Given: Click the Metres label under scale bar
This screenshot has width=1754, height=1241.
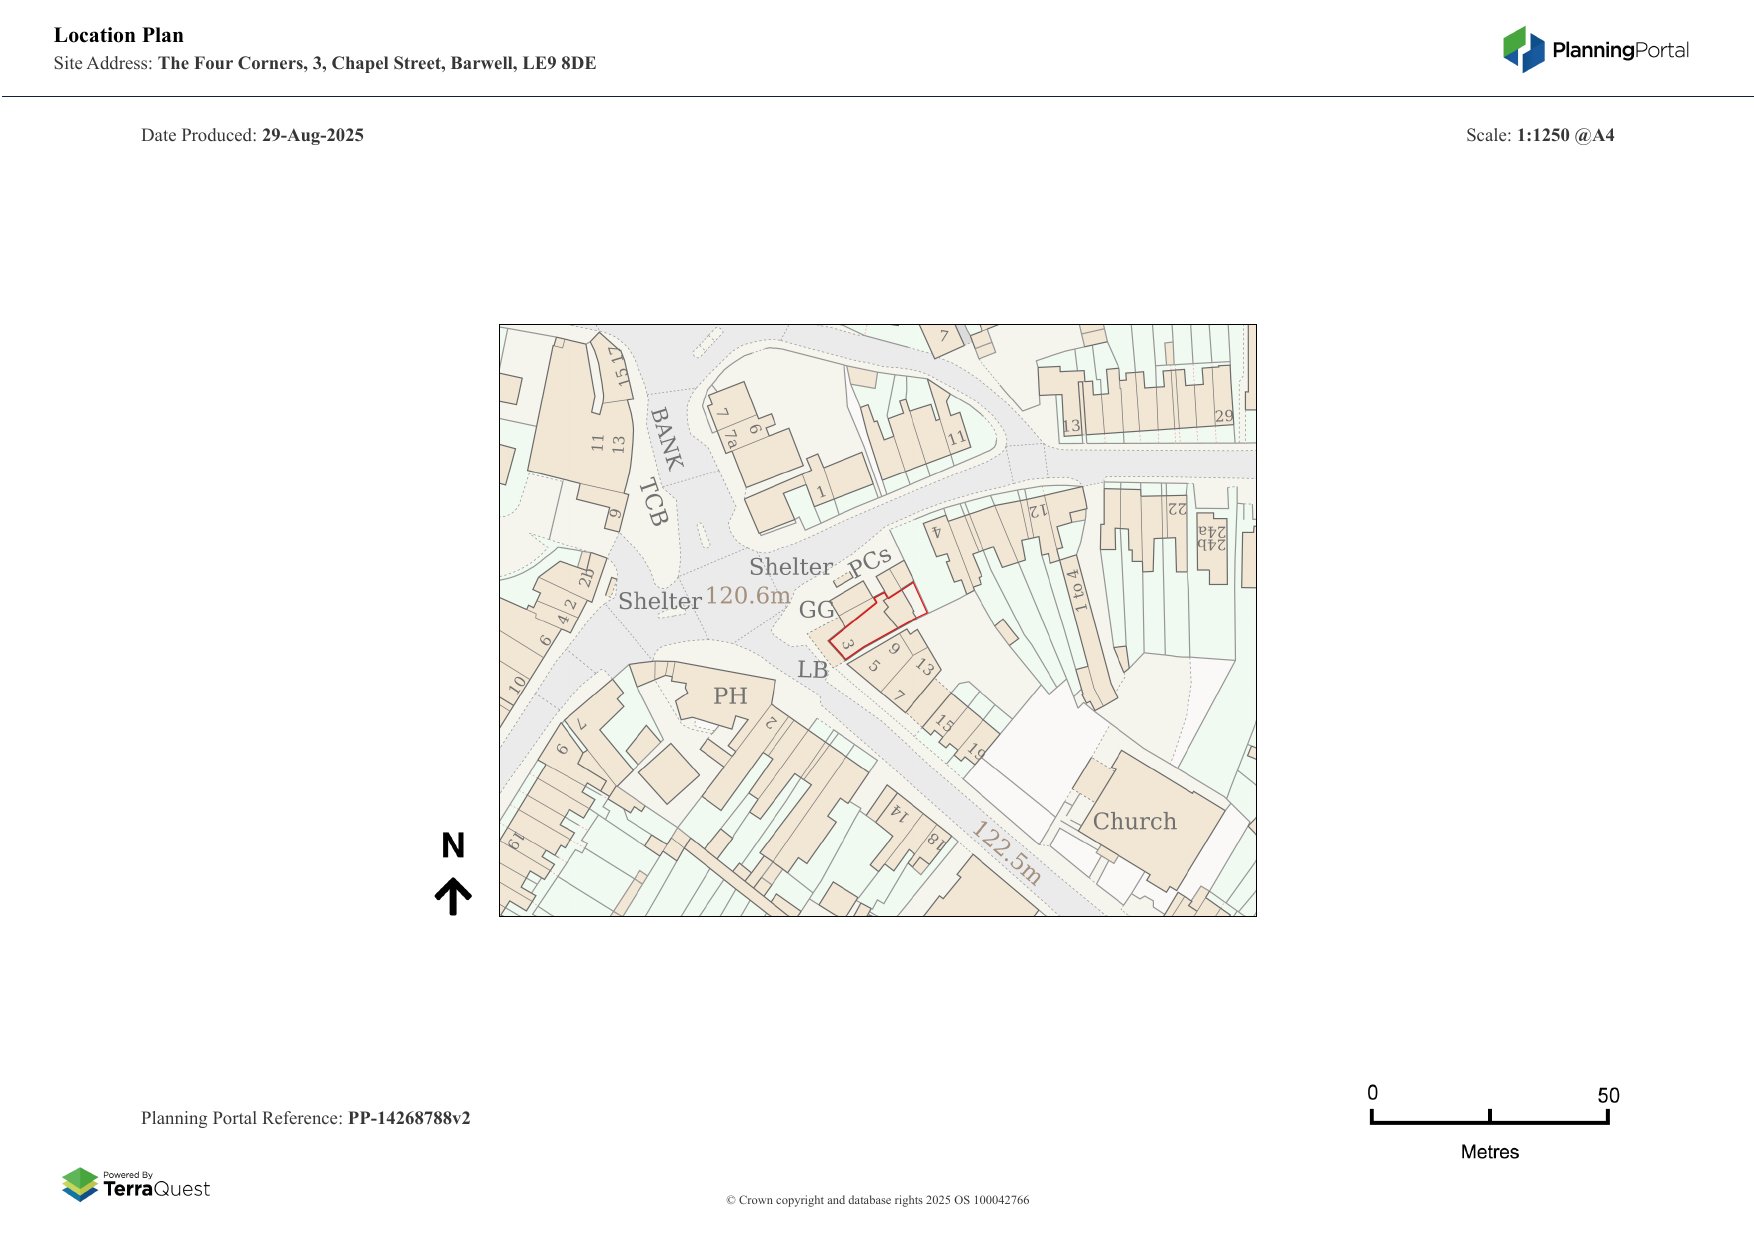Looking at the screenshot, I should [x=1489, y=1152].
